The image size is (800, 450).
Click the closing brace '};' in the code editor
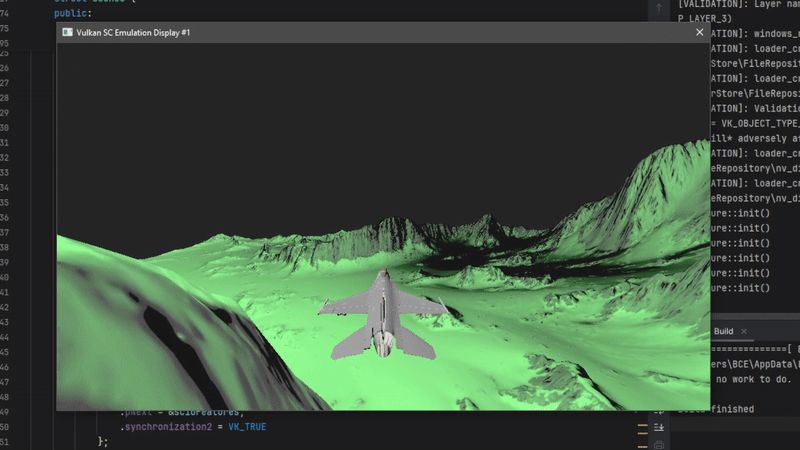103,441
